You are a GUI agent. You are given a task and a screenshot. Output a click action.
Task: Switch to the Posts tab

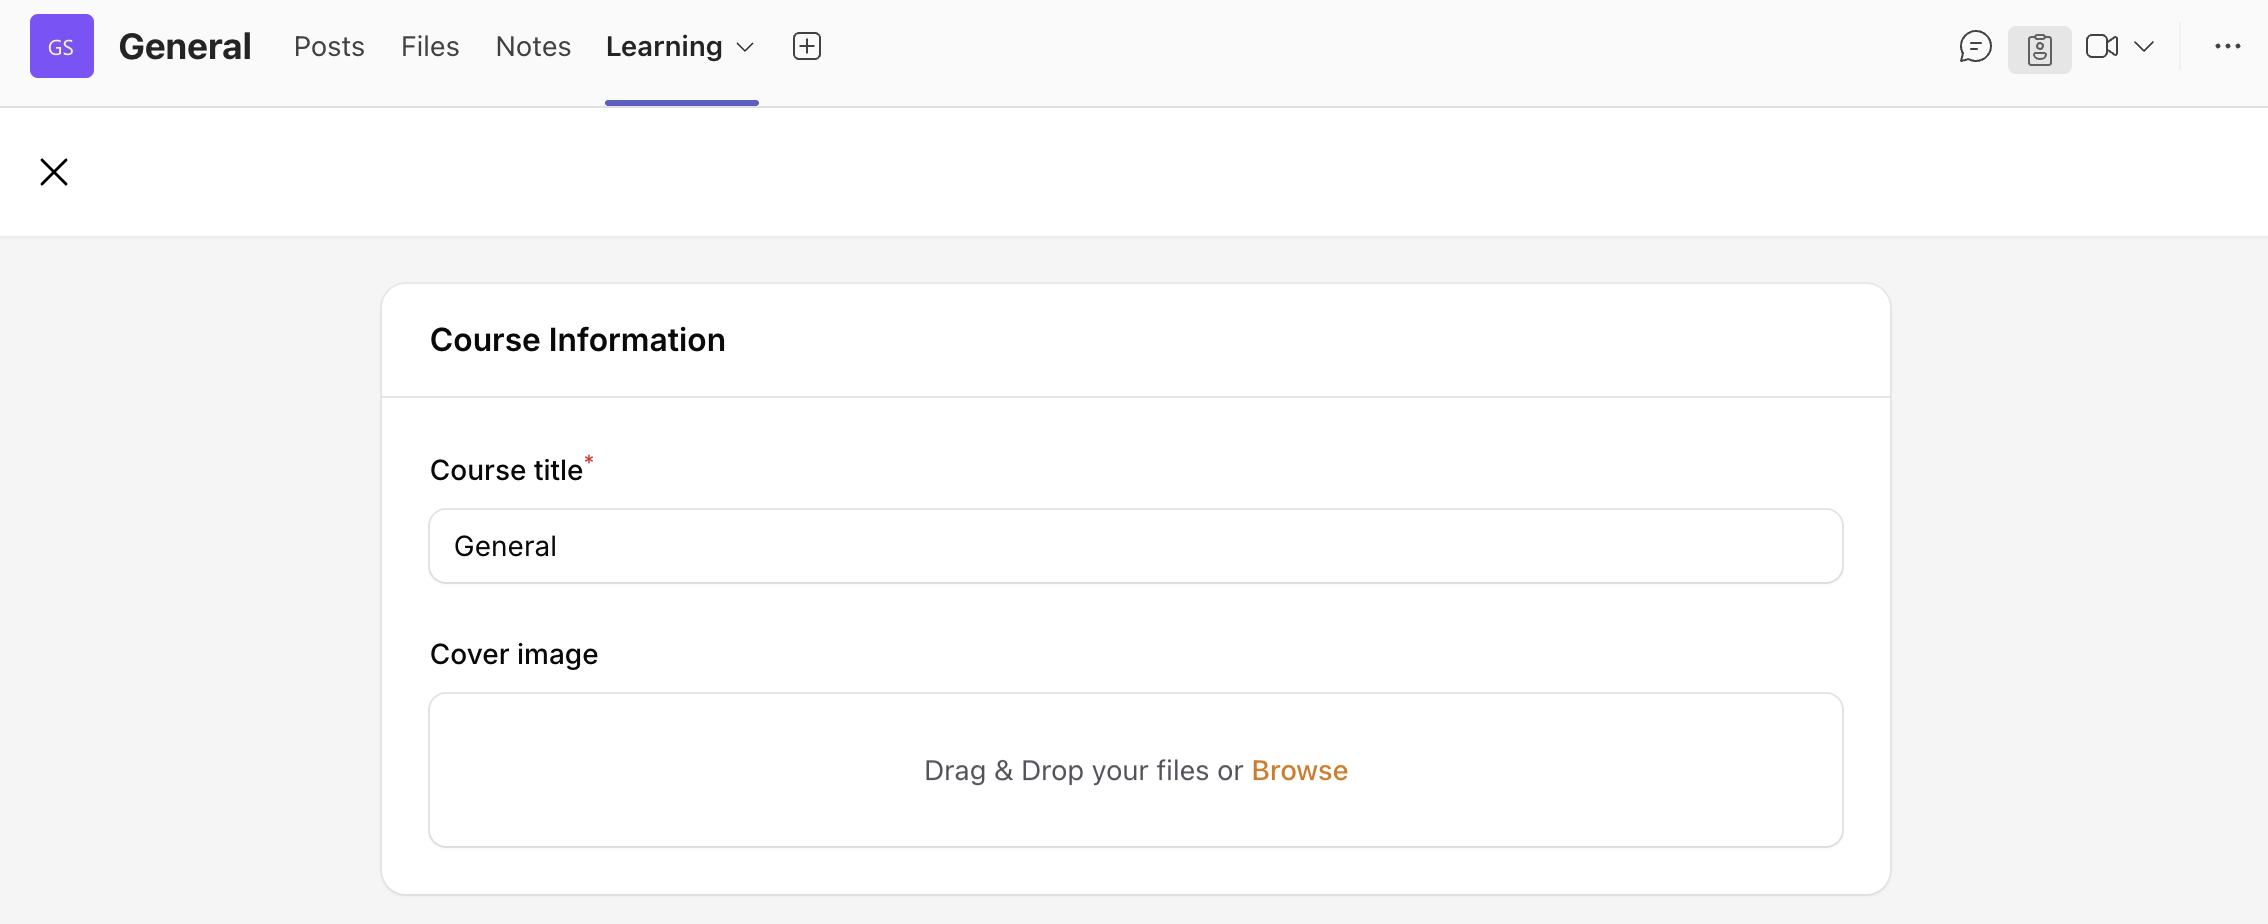tap(329, 46)
